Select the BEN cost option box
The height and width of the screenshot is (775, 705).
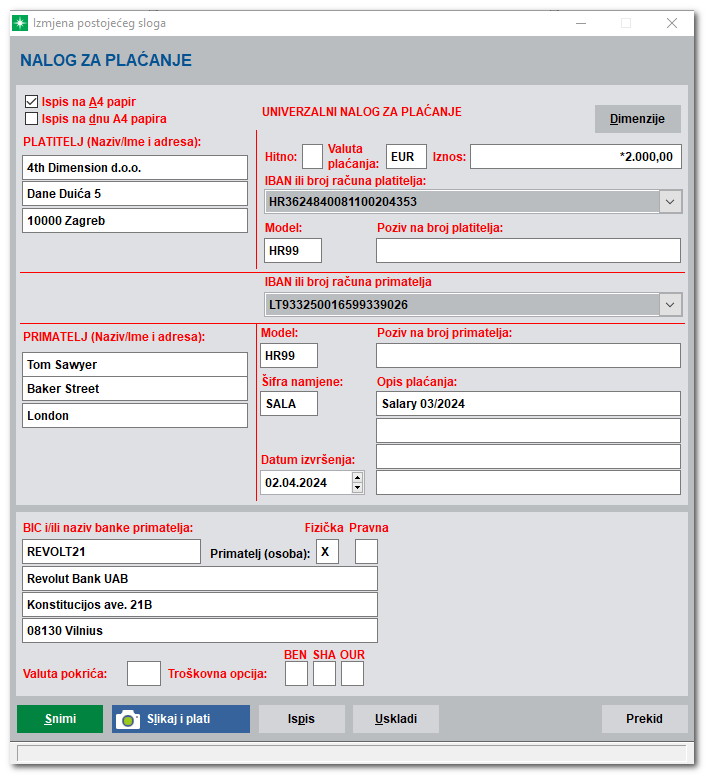click(x=296, y=674)
